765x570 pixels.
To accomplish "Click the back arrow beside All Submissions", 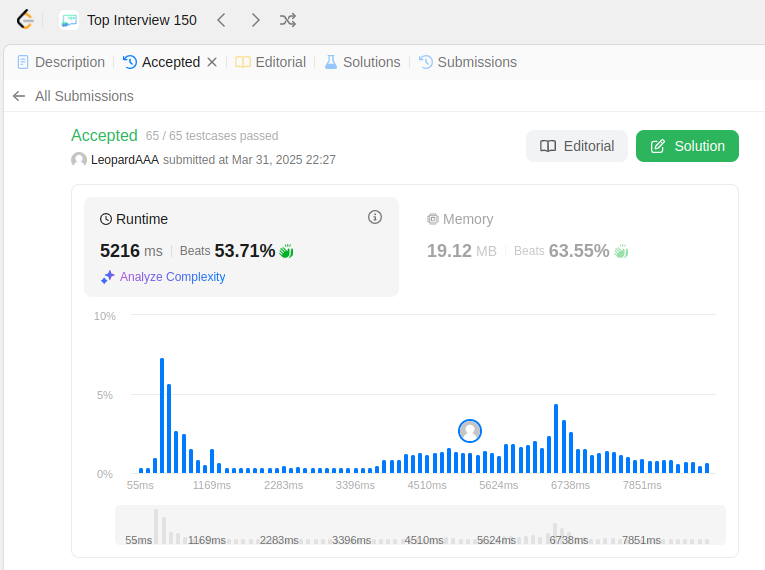I will tap(19, 96).
